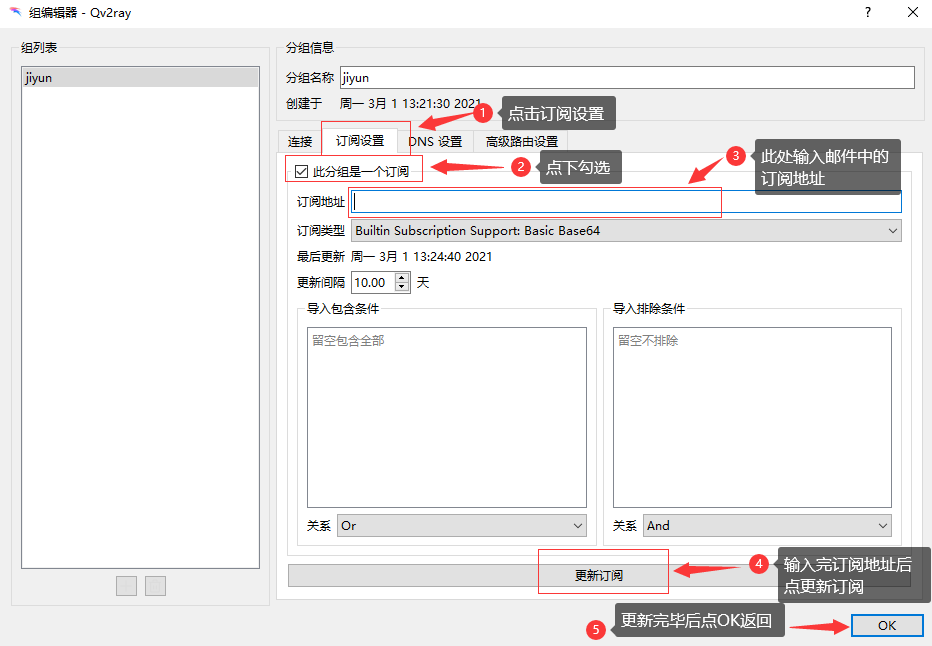
Task: Click the remove group button below list
Action: pos(155,586)
